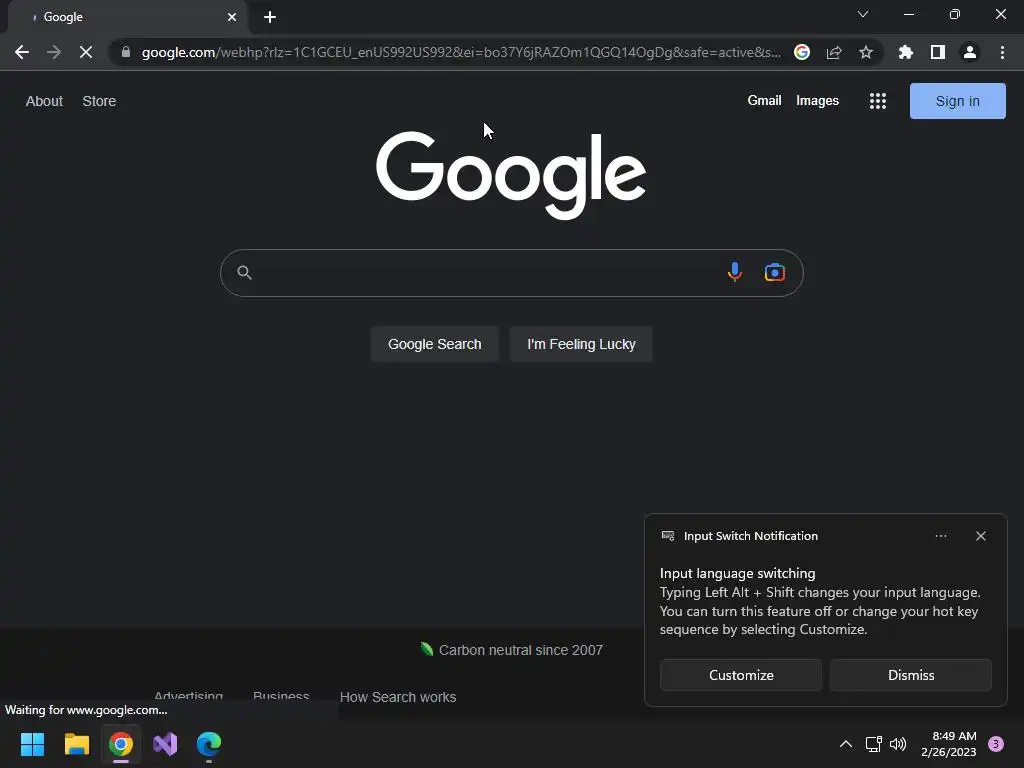Close the Input Switch Notification
This screenshot has width=1024, height=768.
pos(980,536)
